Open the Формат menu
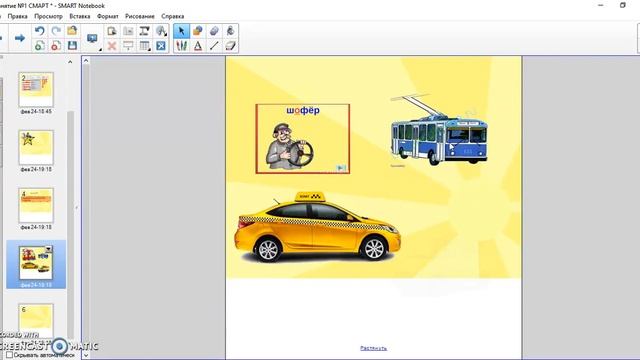The image size is (640, 360). point(108,16)
